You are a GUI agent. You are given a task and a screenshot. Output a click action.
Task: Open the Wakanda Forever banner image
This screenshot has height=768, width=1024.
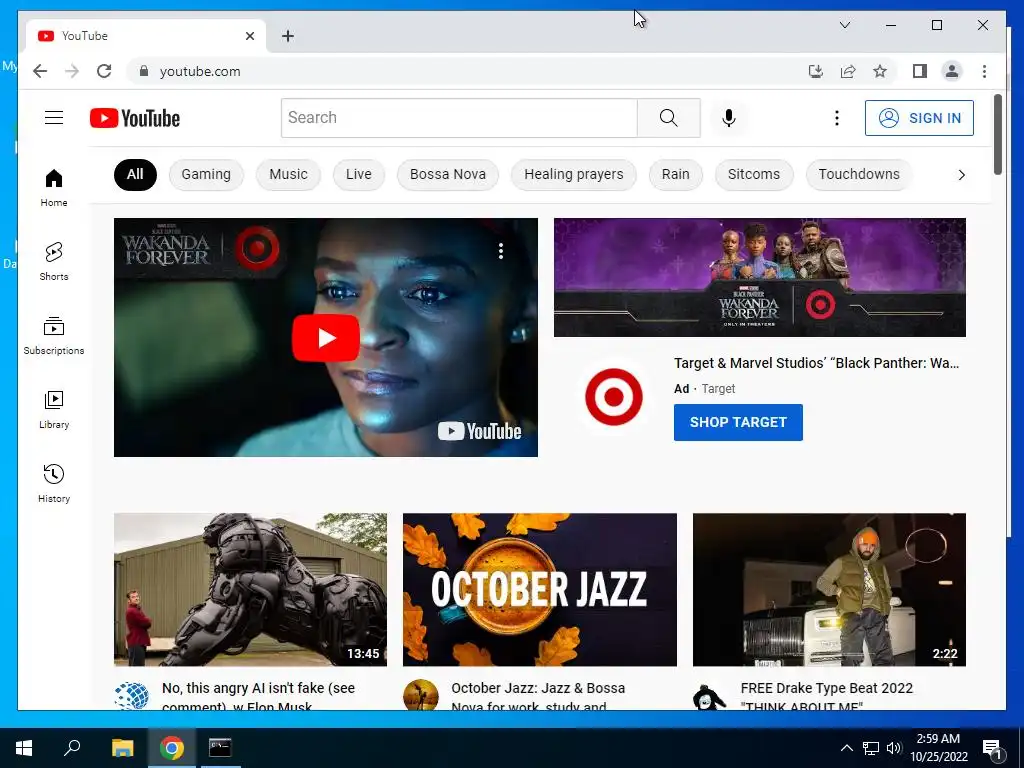(760, 278)
